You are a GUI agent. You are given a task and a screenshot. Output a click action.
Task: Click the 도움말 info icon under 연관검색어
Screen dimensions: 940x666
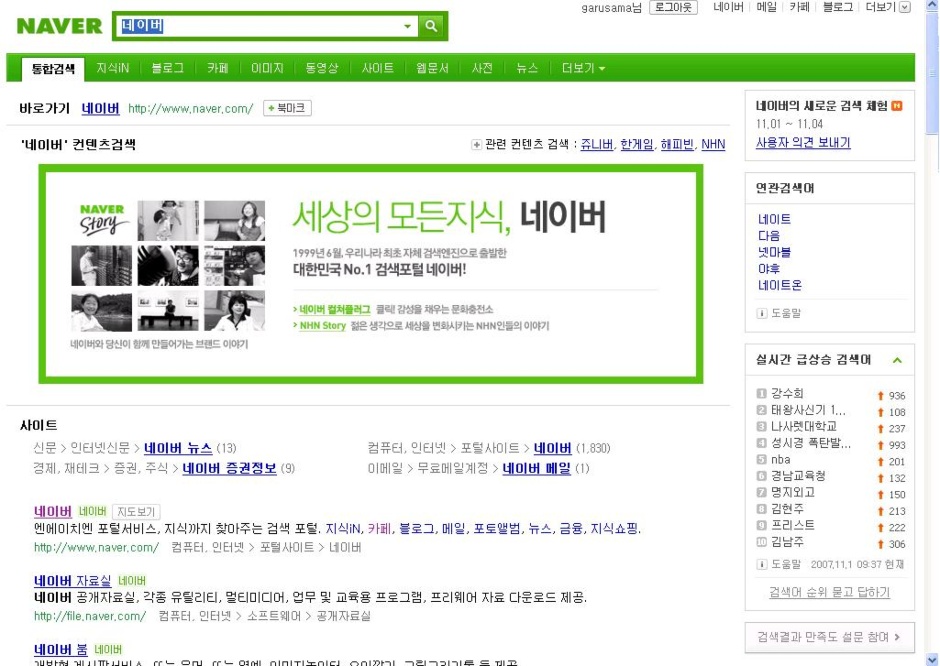[762, 314]
